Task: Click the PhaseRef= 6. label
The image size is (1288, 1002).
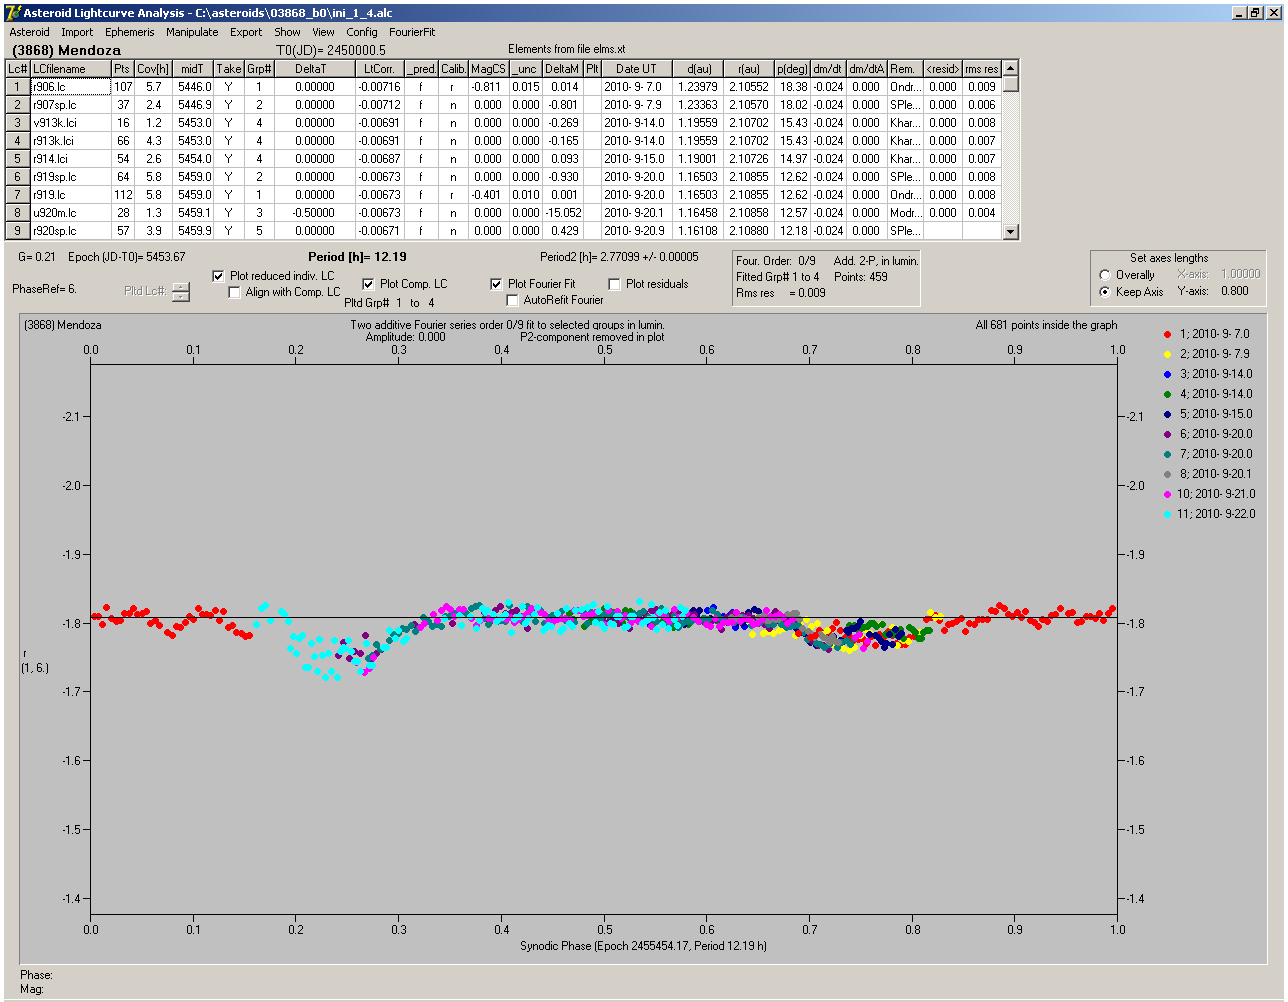Action: [44, 289]
